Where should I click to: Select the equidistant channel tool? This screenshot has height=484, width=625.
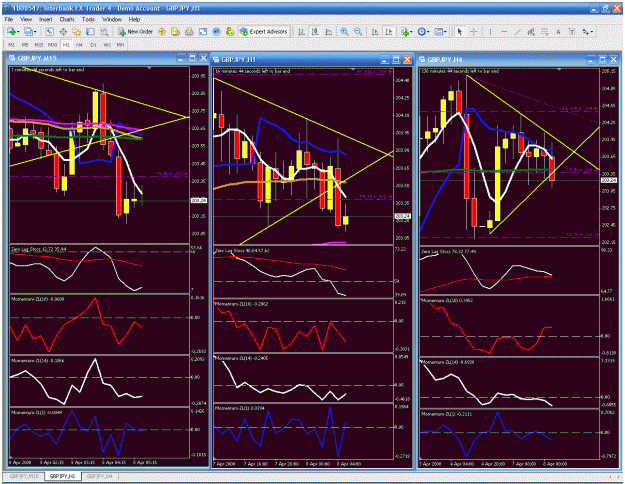pyautogui.click(x=531, y=31)
